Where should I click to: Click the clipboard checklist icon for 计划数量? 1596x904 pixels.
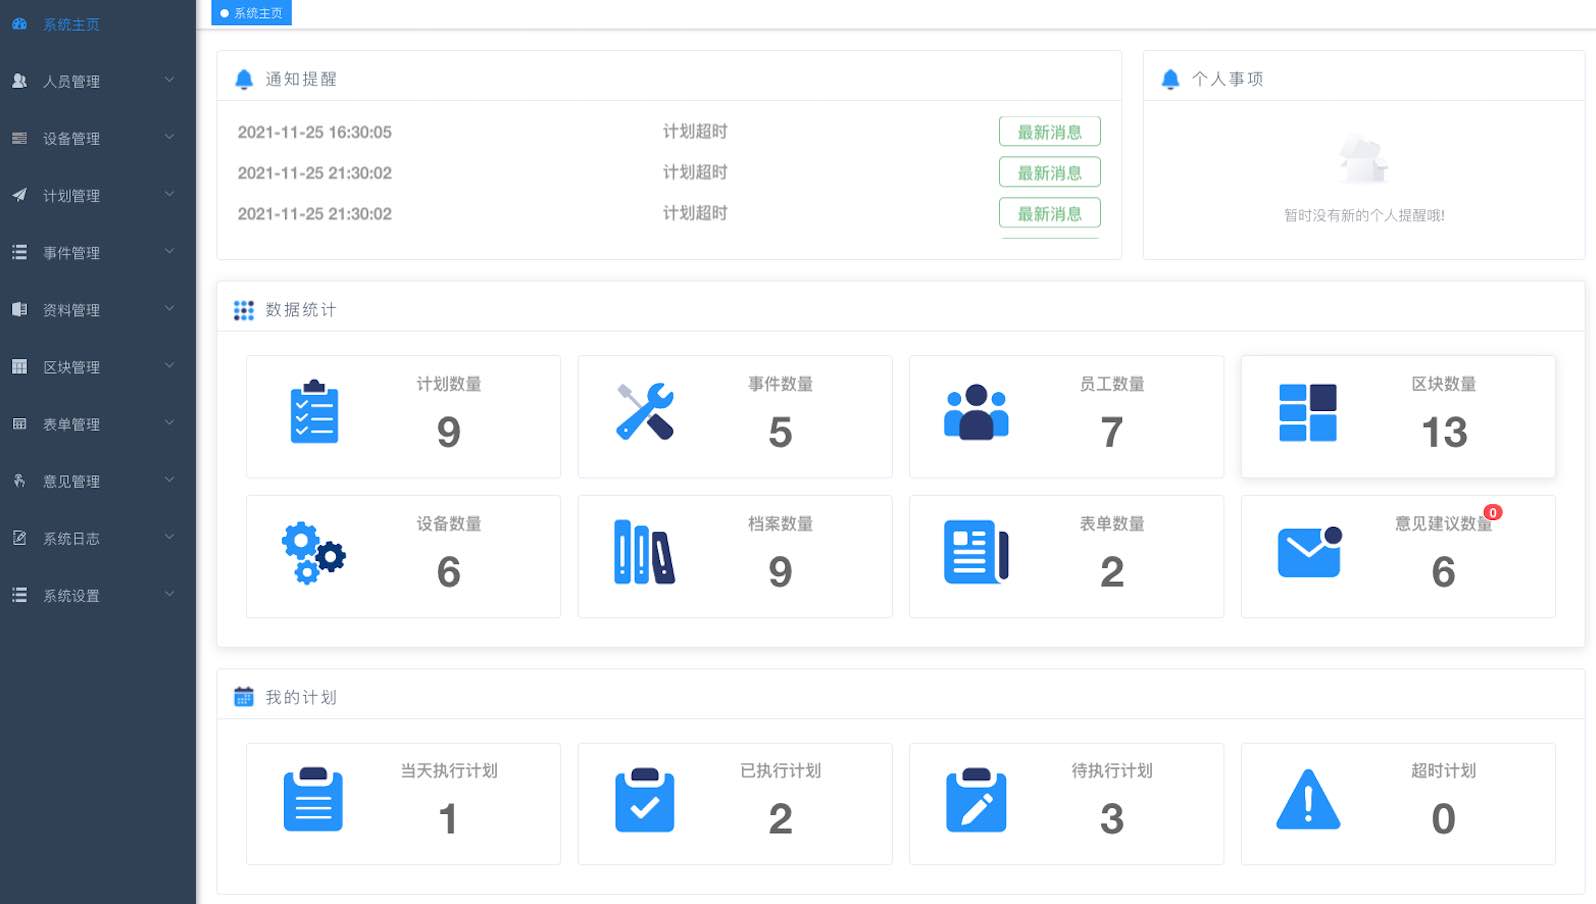(x=314, y=412)
